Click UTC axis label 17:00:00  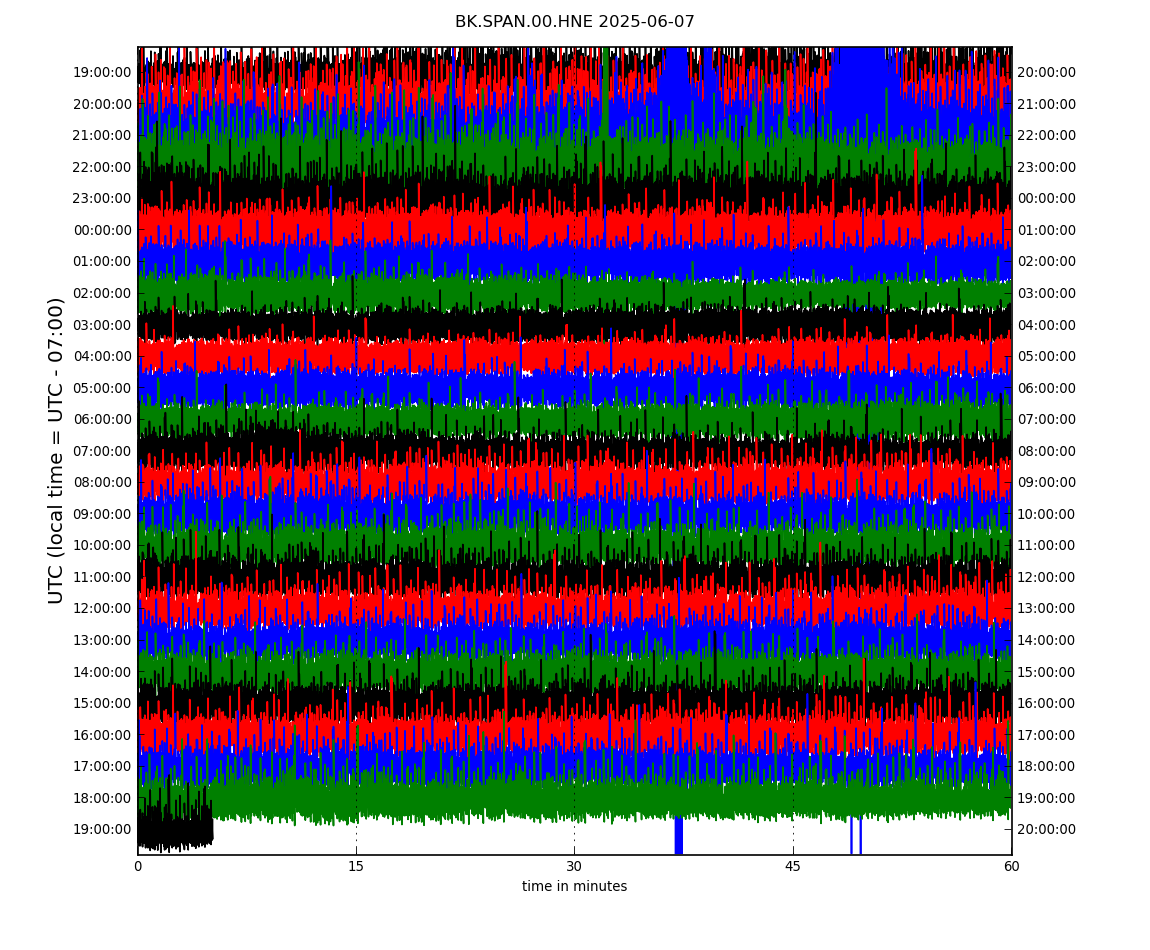103,767
